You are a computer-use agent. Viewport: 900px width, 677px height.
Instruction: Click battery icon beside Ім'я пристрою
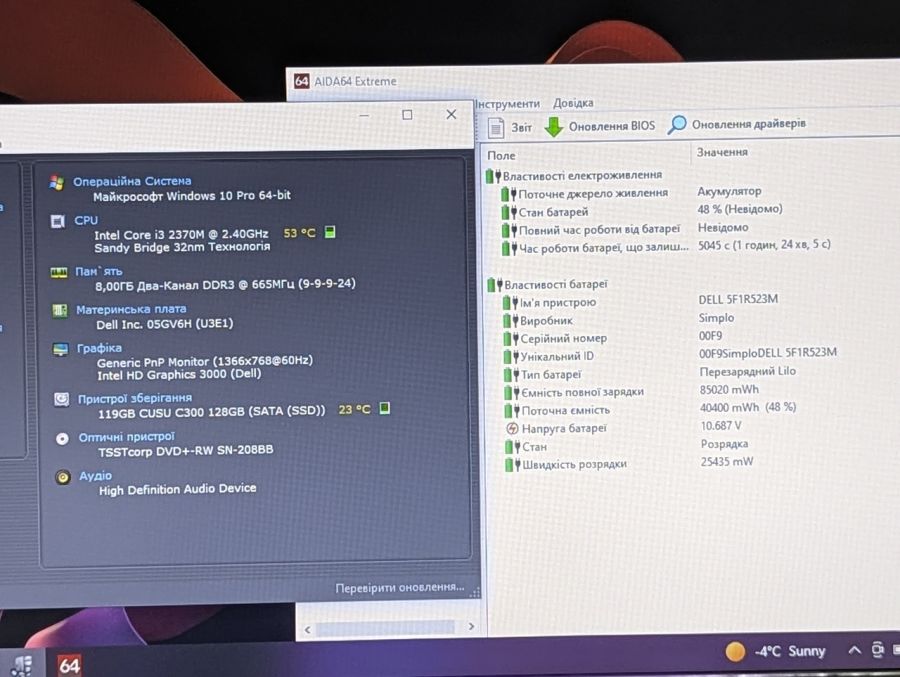point(510,303)
